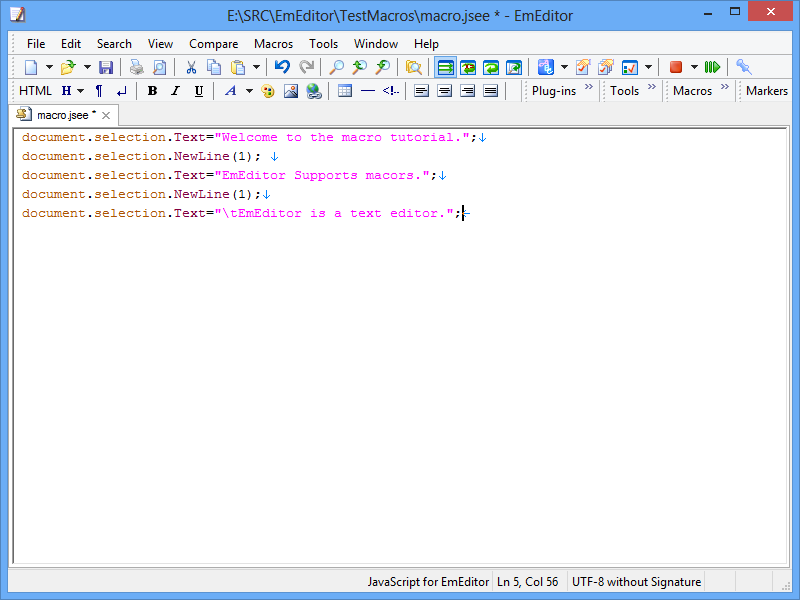The image size is (800, 600).
Task: Toggle Wrap by Characters mode
Action: pos(468,67)
